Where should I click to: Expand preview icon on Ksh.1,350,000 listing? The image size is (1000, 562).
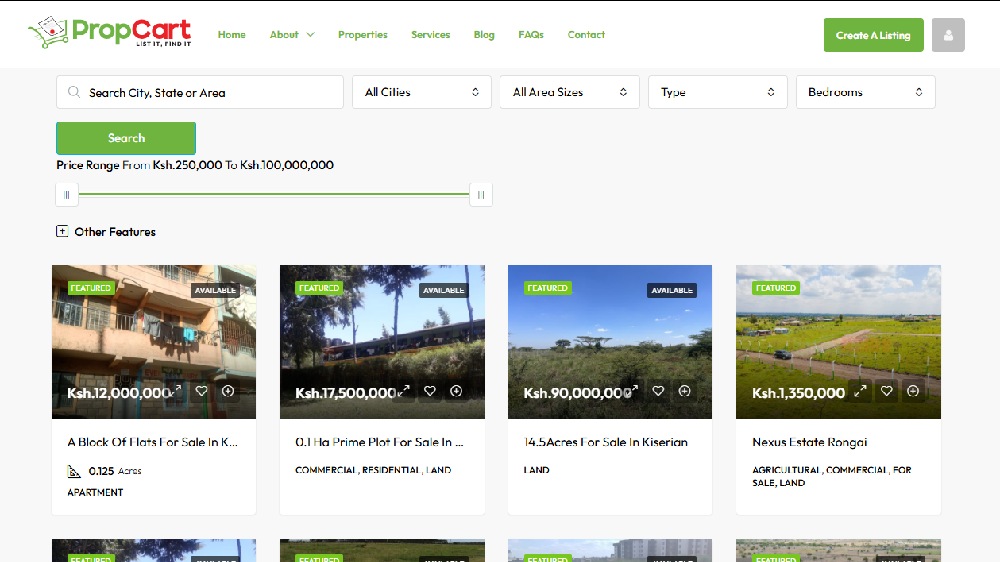860,391
